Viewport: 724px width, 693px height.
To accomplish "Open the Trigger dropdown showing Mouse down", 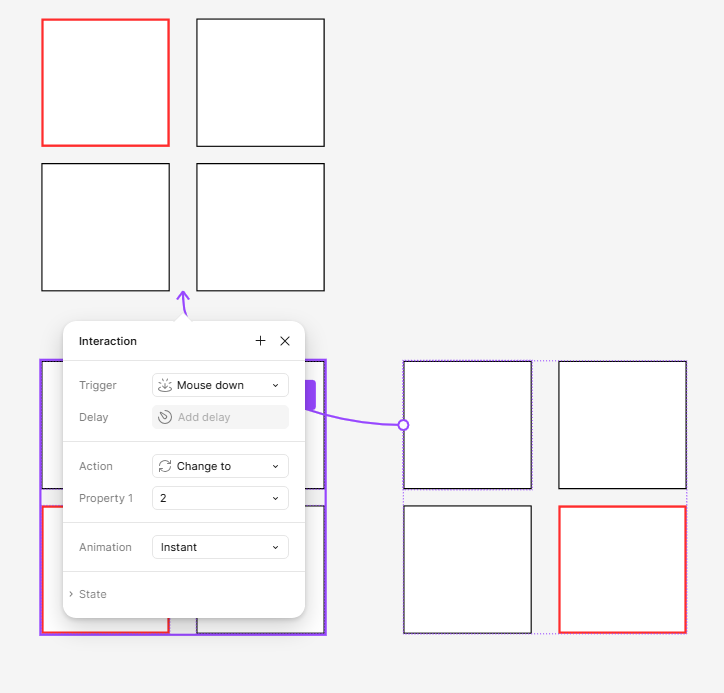I will [220, 385].
